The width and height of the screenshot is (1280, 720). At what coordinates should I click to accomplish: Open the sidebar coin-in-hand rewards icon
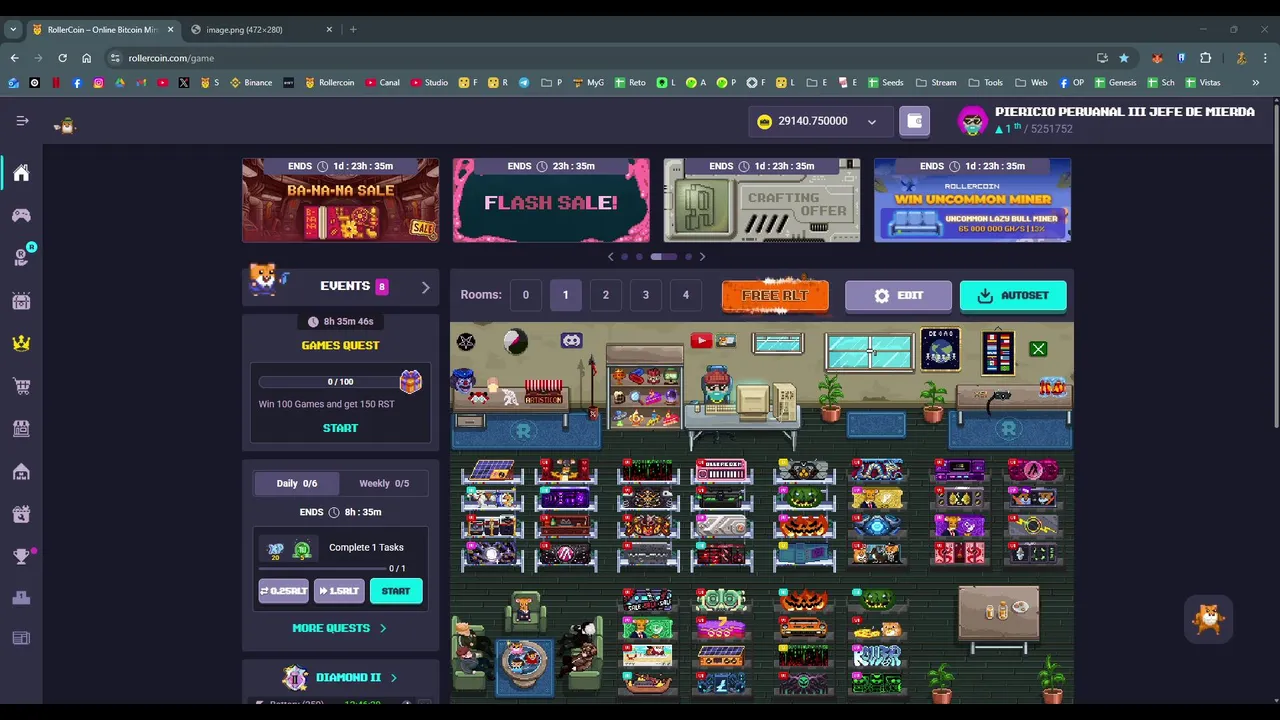(21, 257)
